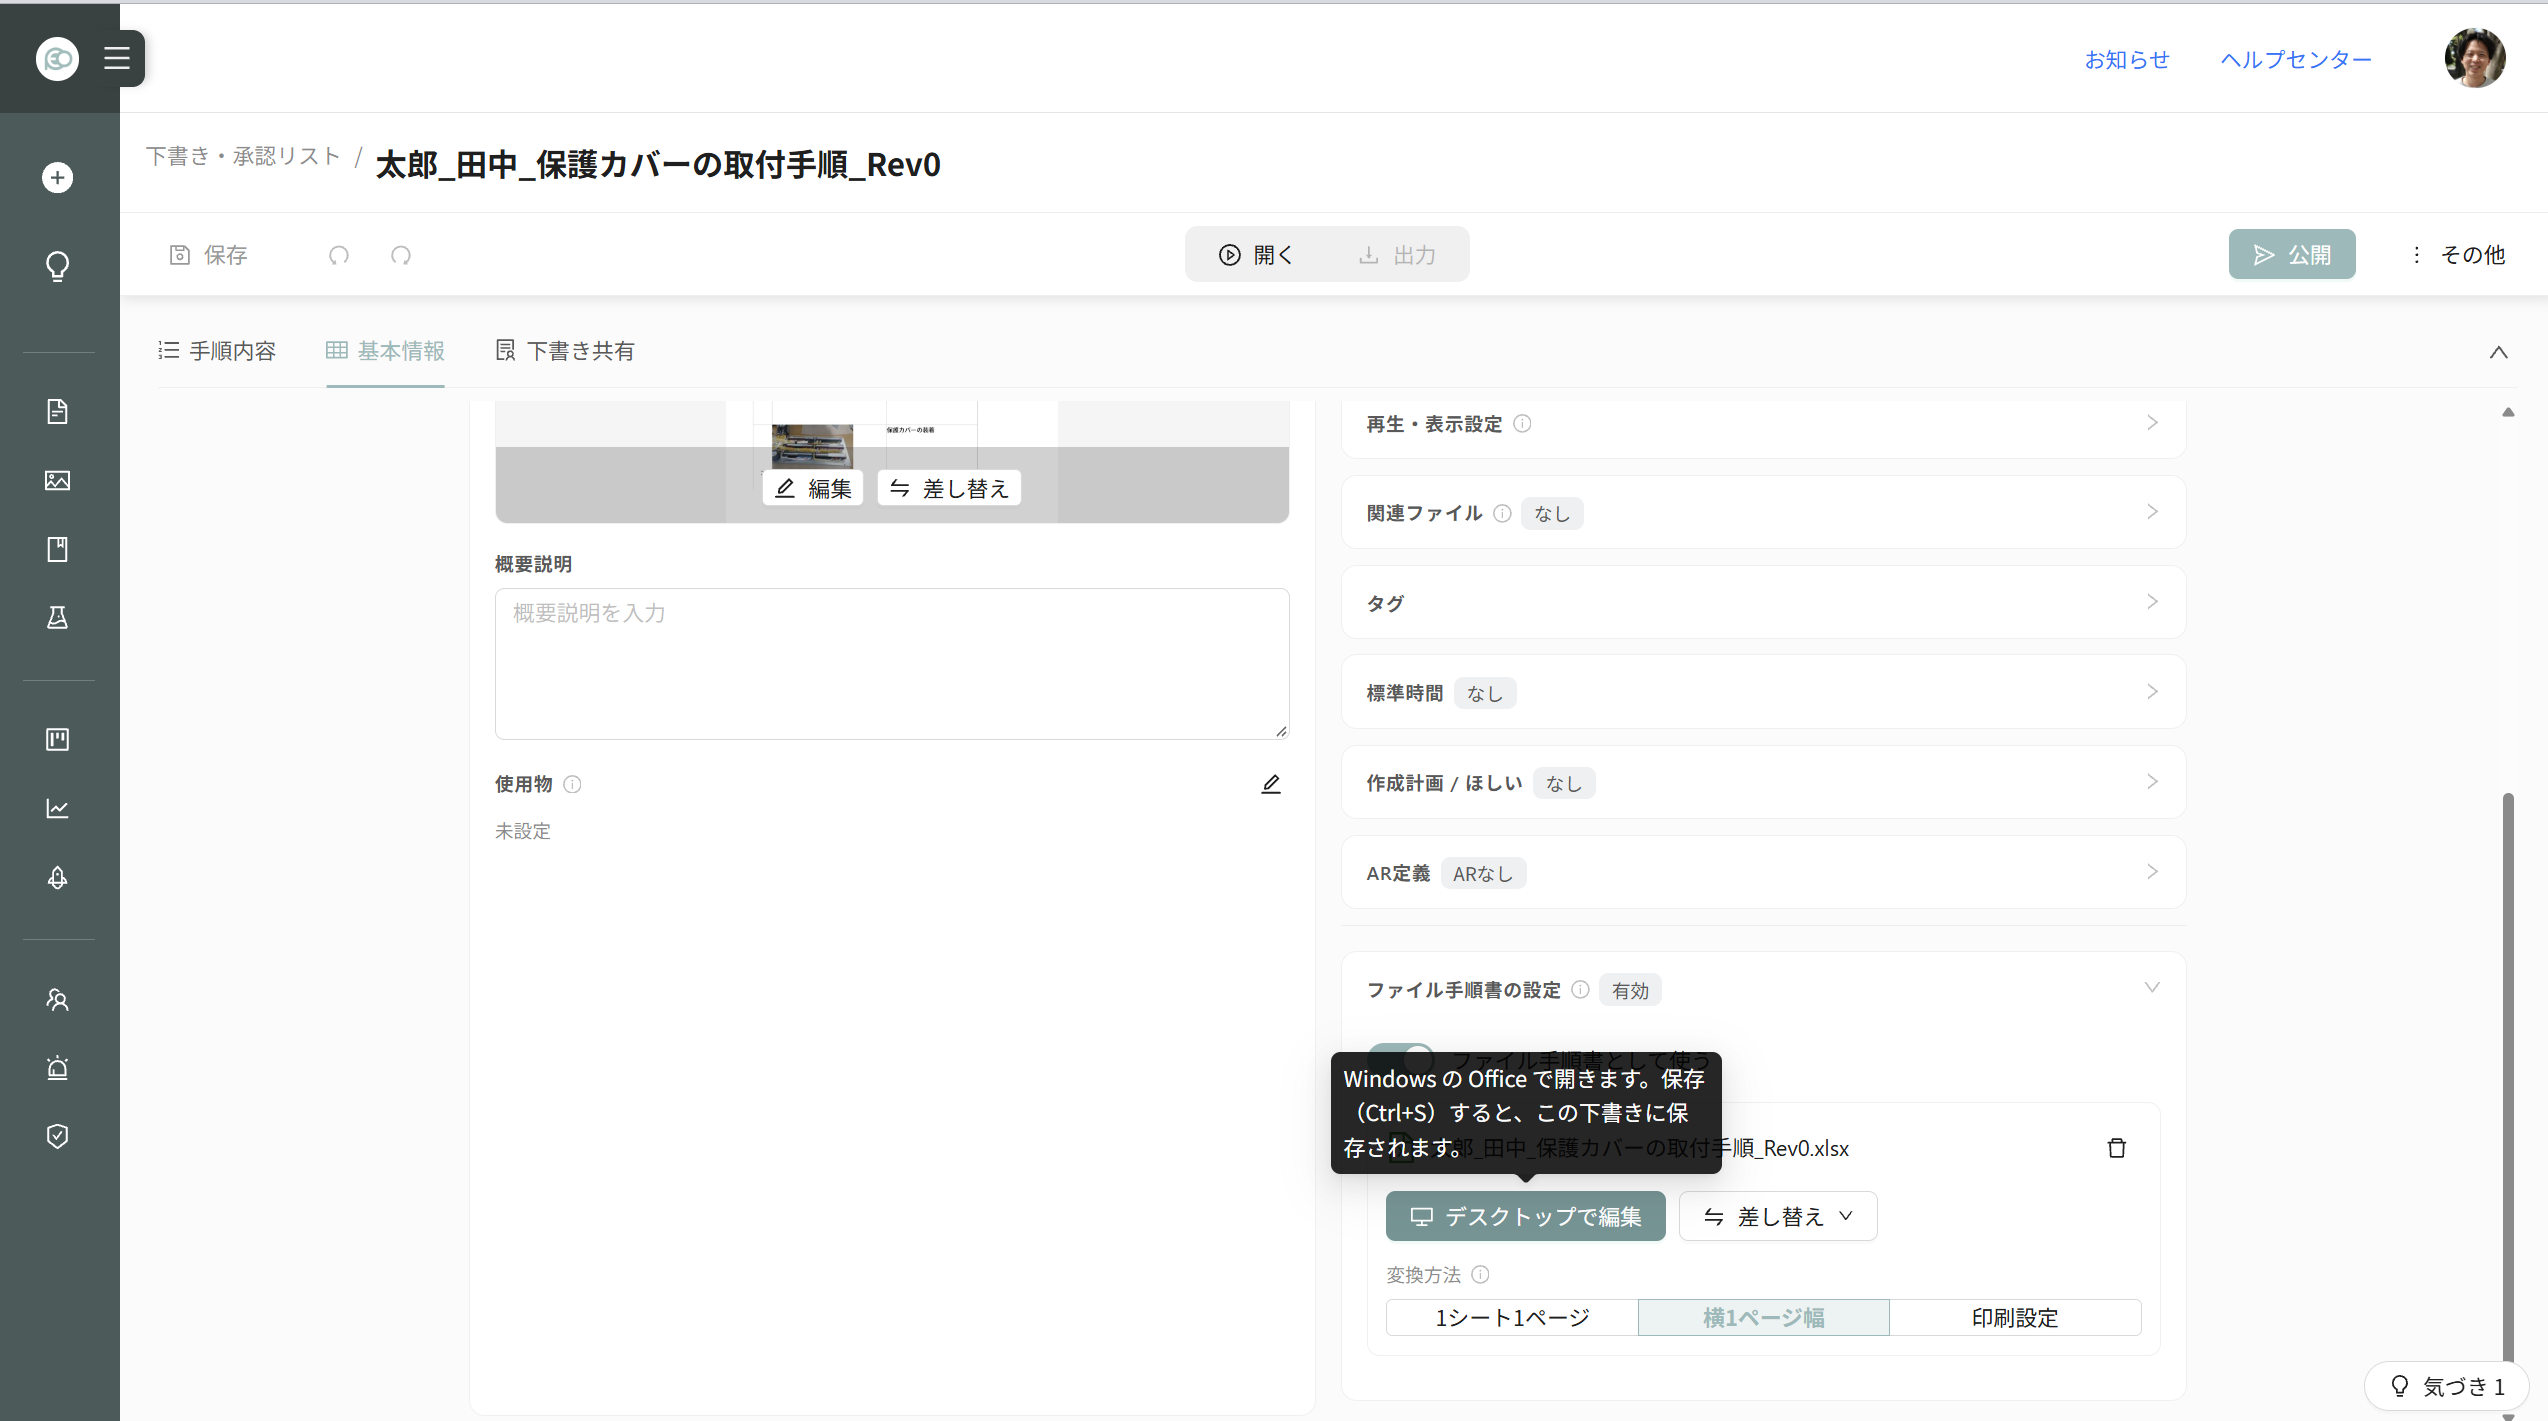Click デスクトップで編集 button
Viewport: 2548px width, 1421px height.
(x=1525, y=1216)
